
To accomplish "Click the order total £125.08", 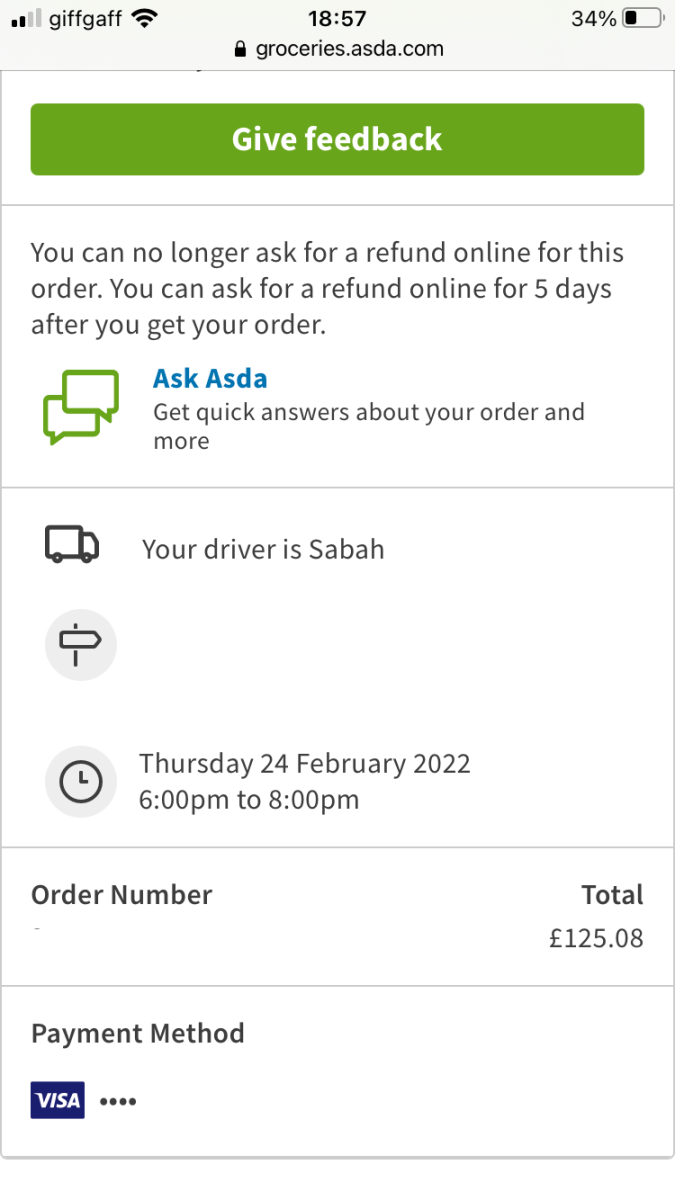I will coord(596,939).
